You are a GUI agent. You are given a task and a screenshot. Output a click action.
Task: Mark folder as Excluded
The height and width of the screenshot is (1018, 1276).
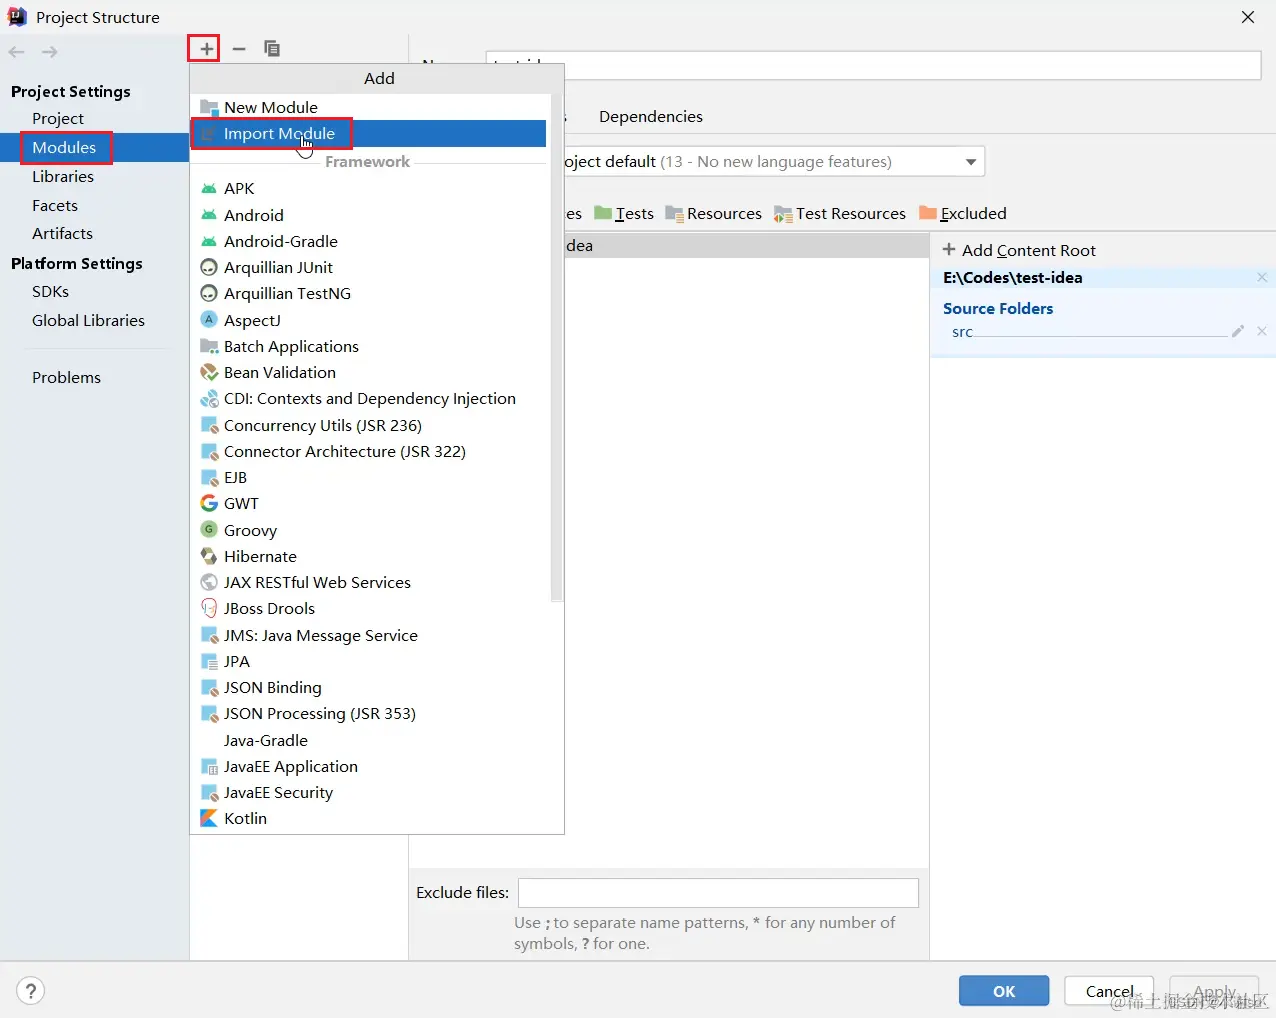tap(963, 213)
